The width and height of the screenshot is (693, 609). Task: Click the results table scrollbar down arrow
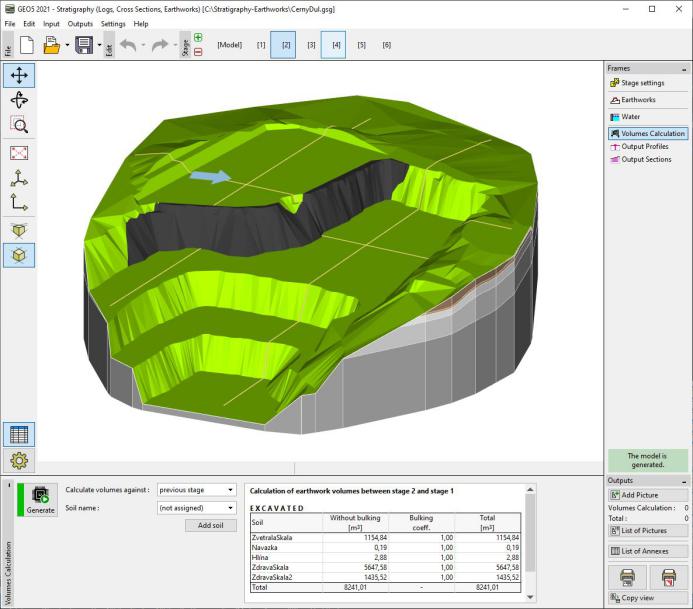530,597
